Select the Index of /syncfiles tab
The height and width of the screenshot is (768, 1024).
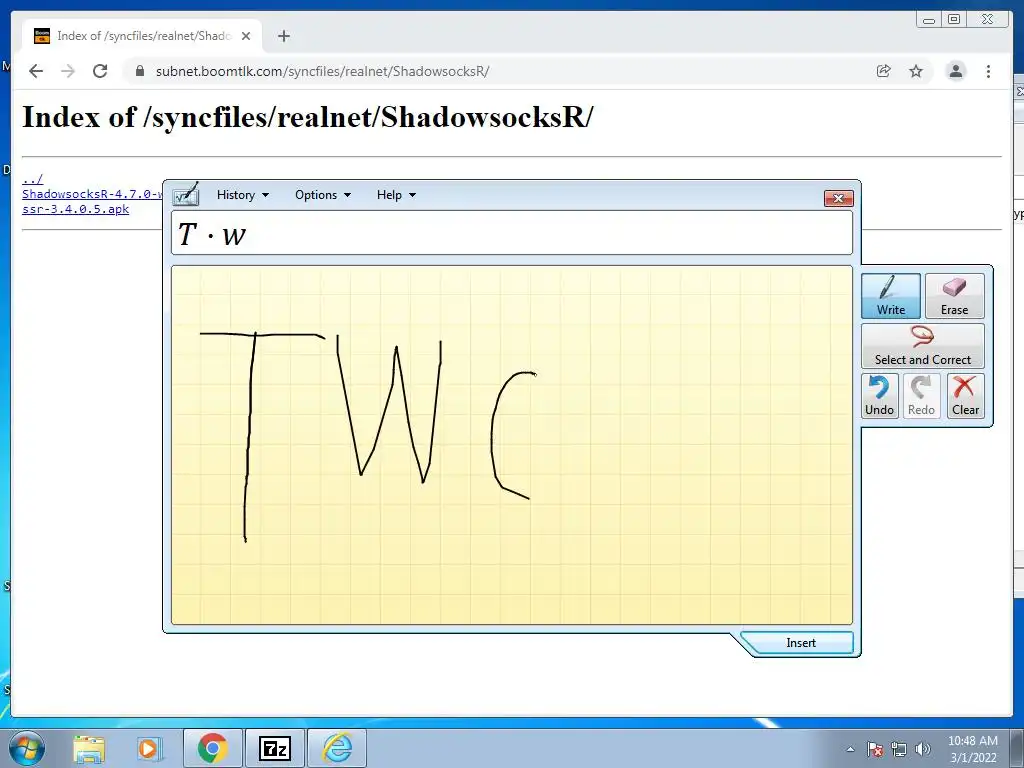[x=142, y=36]
